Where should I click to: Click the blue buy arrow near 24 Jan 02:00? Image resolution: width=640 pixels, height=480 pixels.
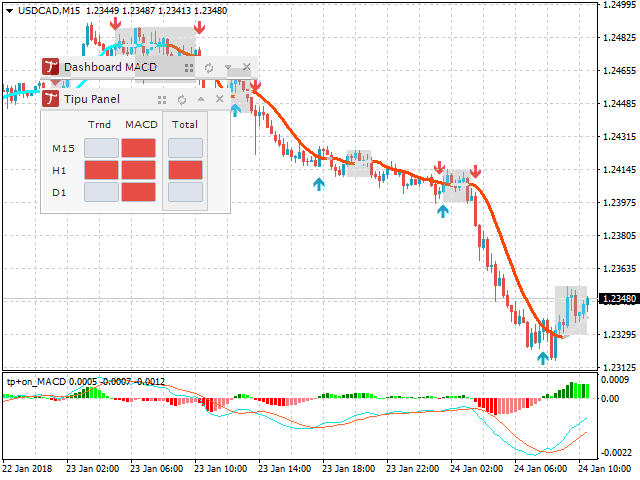pos(443,211)
